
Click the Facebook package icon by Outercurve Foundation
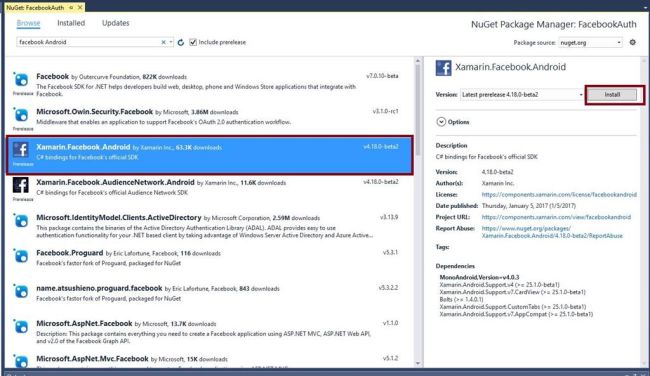pyautogui.click(x=21, y=79)
